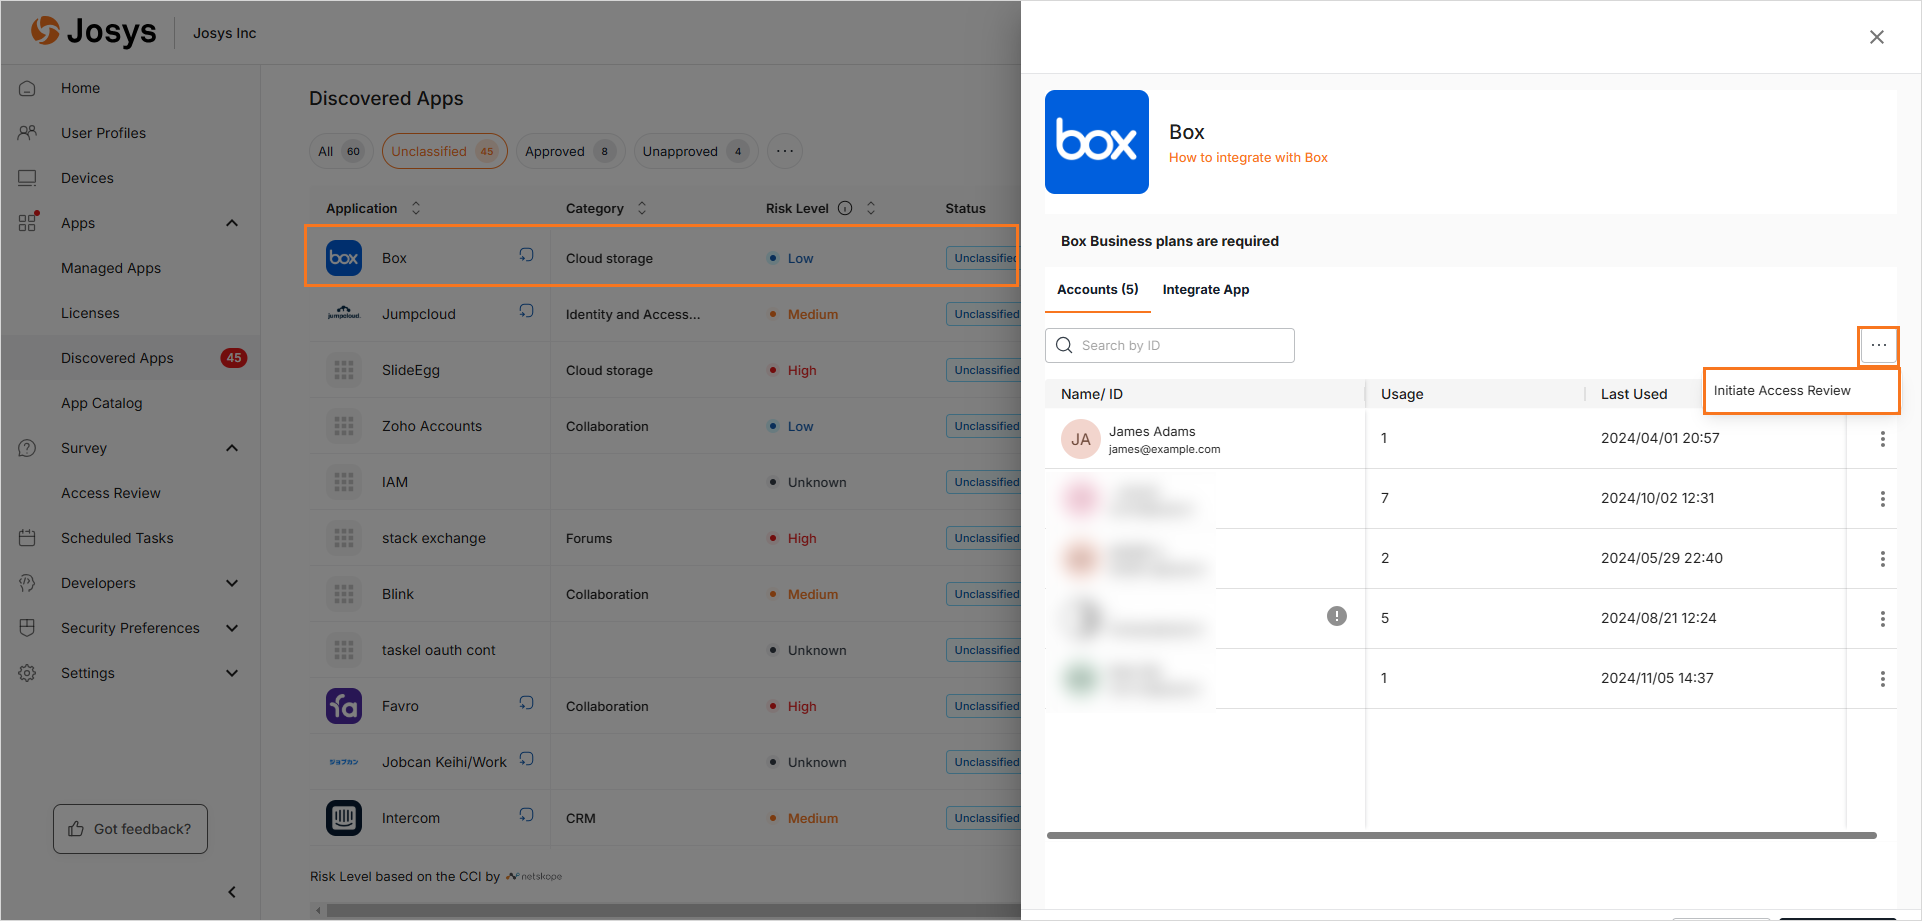Switch to the Accounts (5) tab
Image resolution: width=1922 pixels, height=921 pixels.
pos(1097,289)
